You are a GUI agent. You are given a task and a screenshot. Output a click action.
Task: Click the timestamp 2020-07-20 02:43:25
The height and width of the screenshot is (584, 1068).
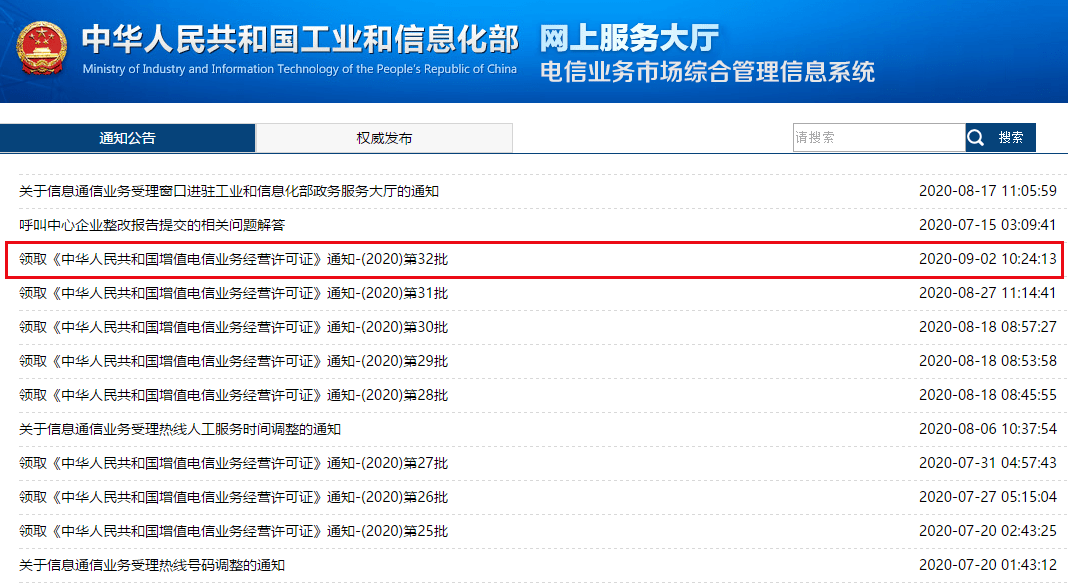coord(988,532)
